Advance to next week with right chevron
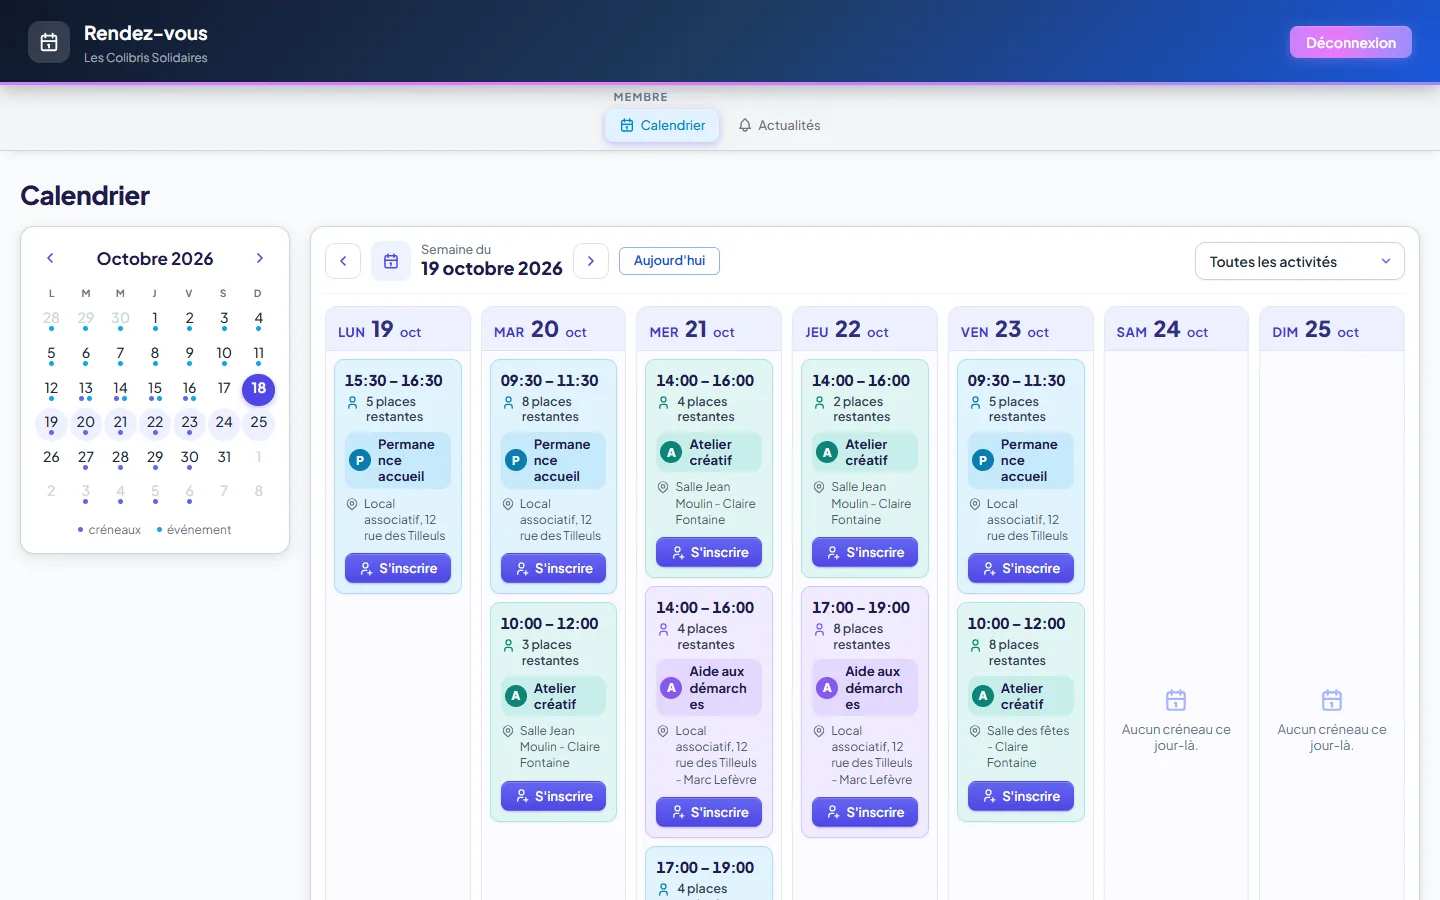The height and width of the screenshot is (900, 1440). pos(591,261)
